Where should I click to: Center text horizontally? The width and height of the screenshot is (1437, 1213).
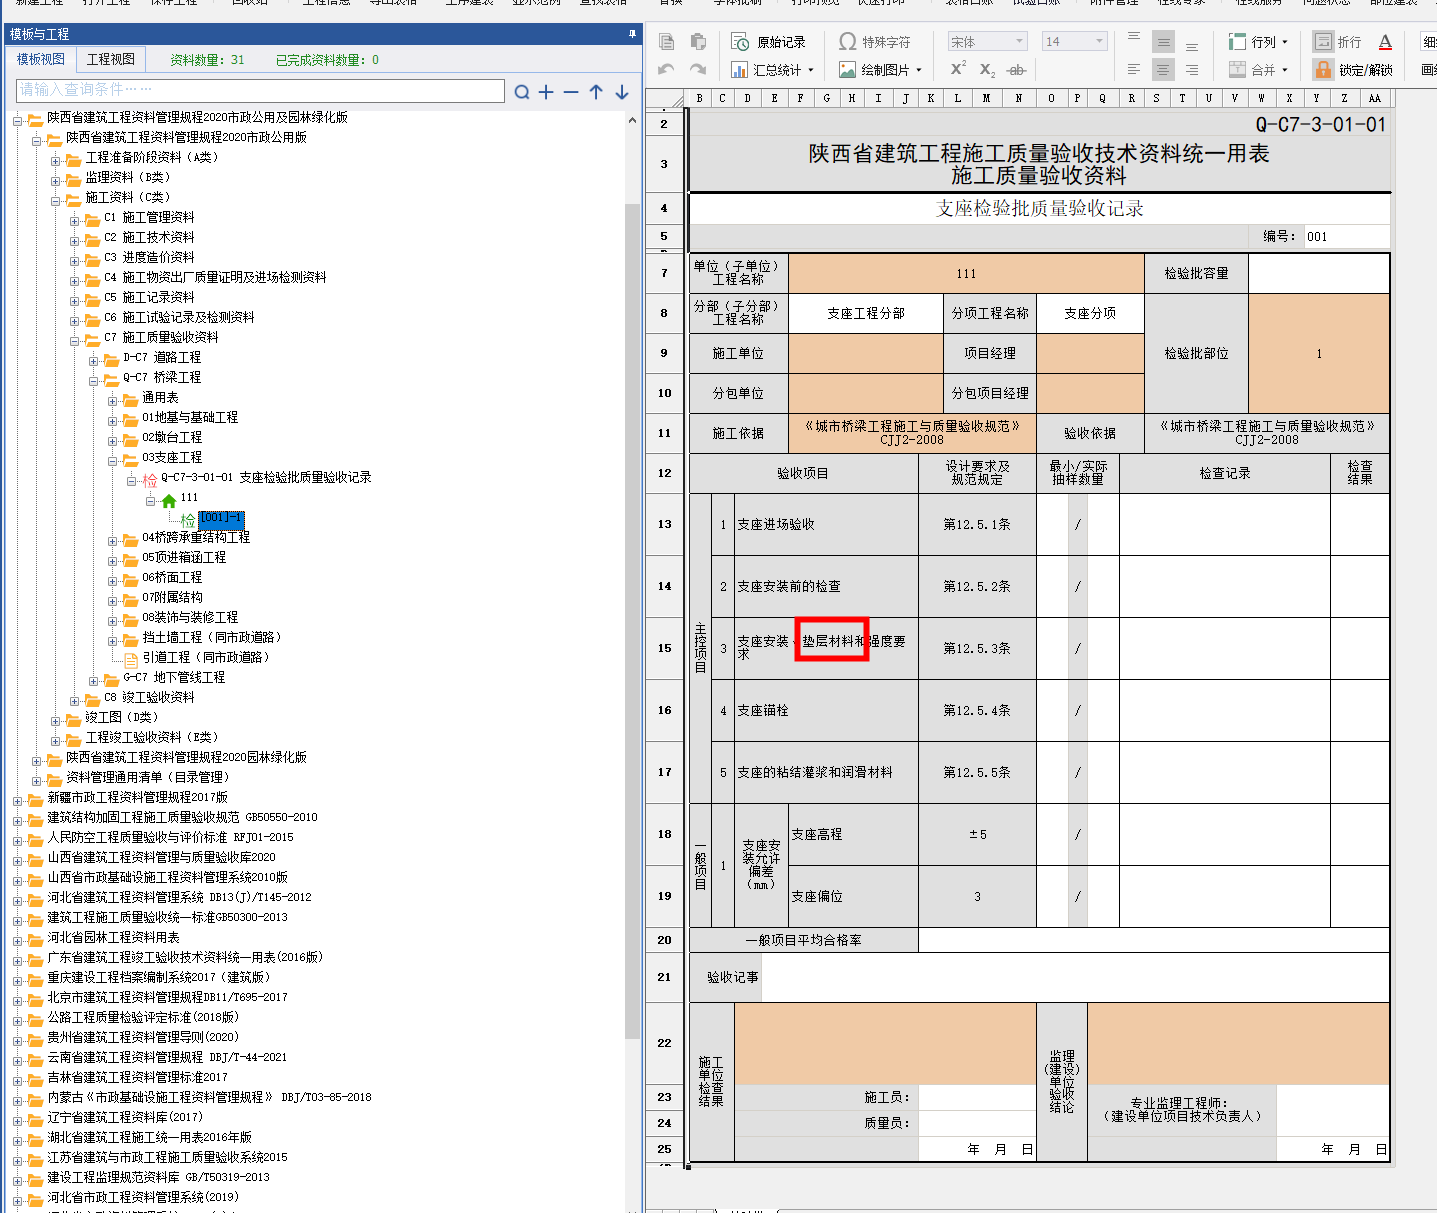coord(1163,69)
